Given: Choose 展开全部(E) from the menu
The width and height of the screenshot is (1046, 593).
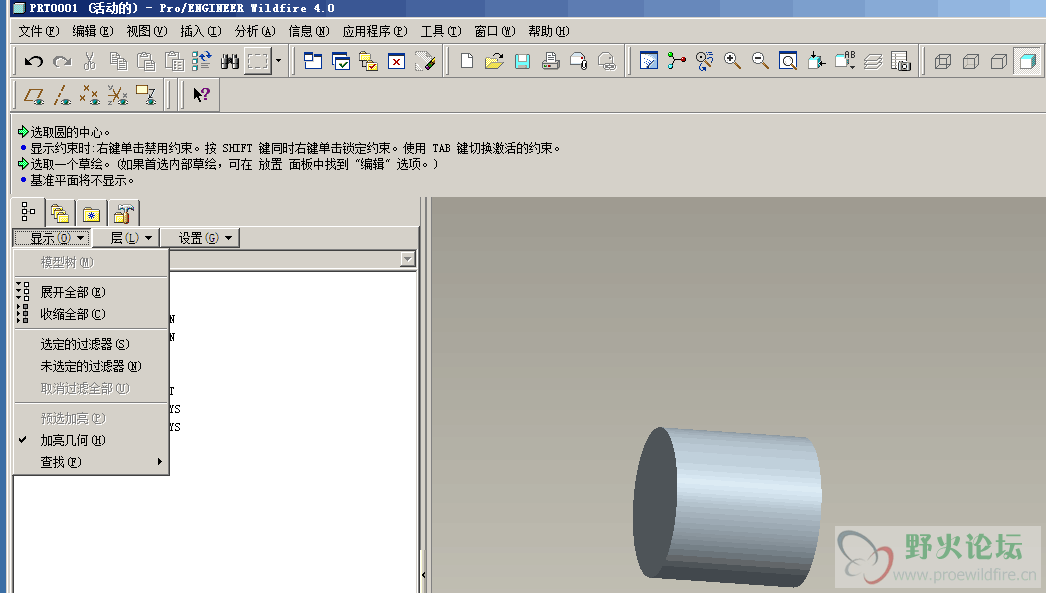Looking at the screenshot, I should click(x=91, y=292).
